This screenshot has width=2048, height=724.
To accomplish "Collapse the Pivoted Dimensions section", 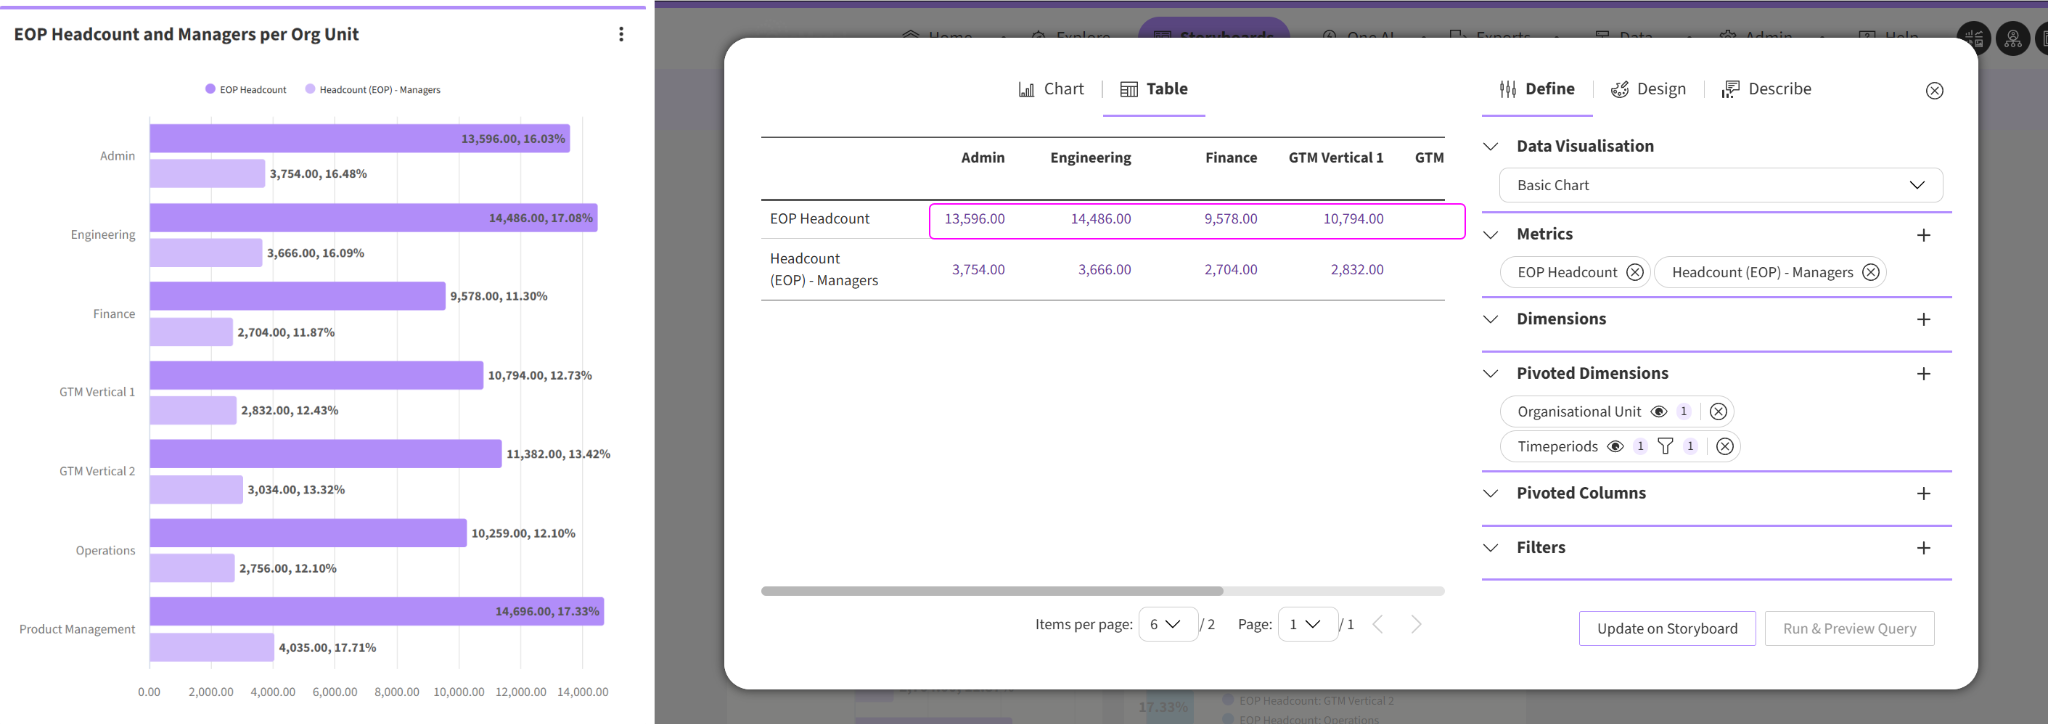I will [x=1491, y=373].
